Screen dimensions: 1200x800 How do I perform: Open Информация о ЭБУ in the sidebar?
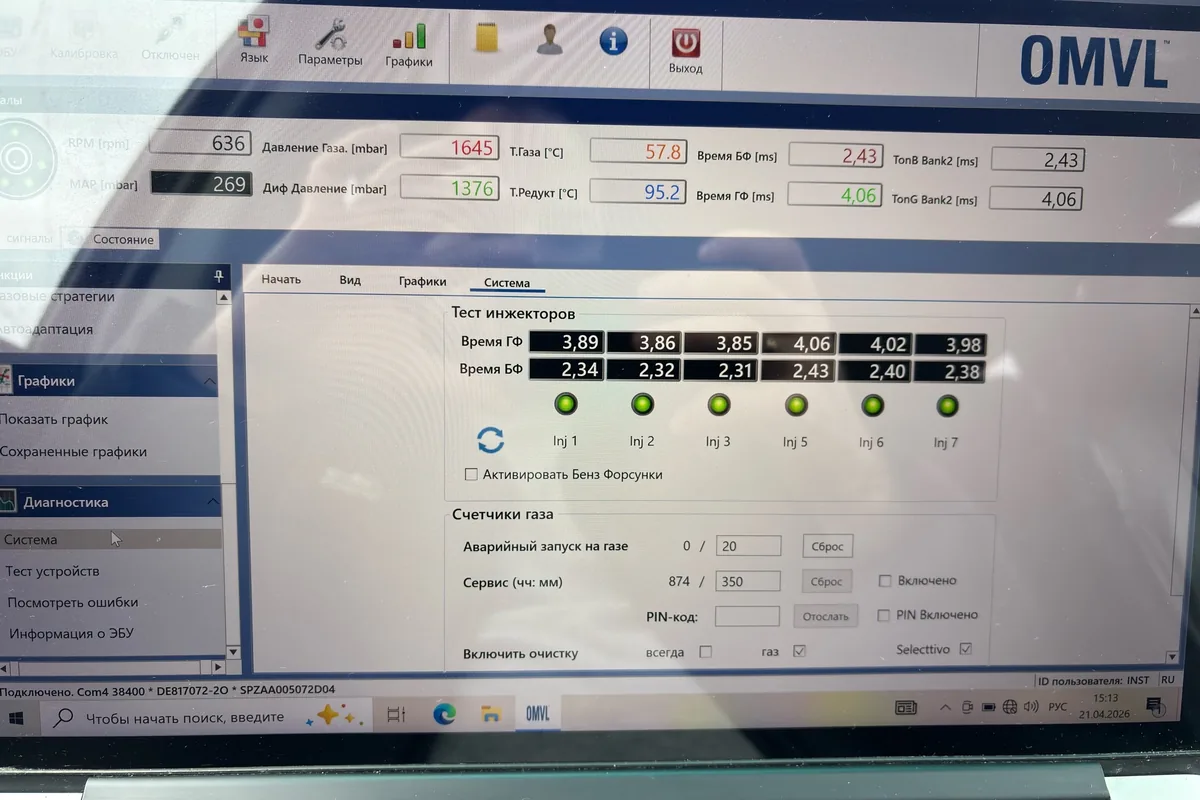(x=71, y=633)
